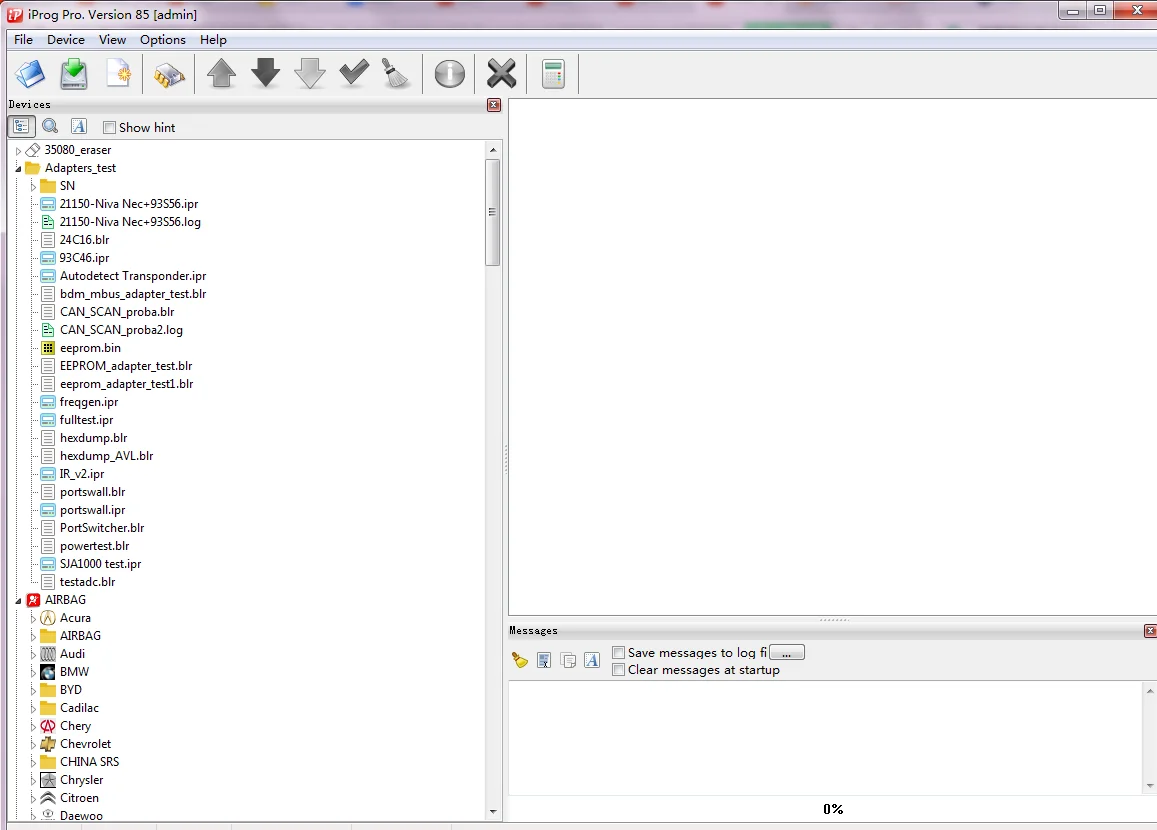Viewport: 1157px width, 830px height.
Task: Click the 0% progress bar
Action: 832,809
